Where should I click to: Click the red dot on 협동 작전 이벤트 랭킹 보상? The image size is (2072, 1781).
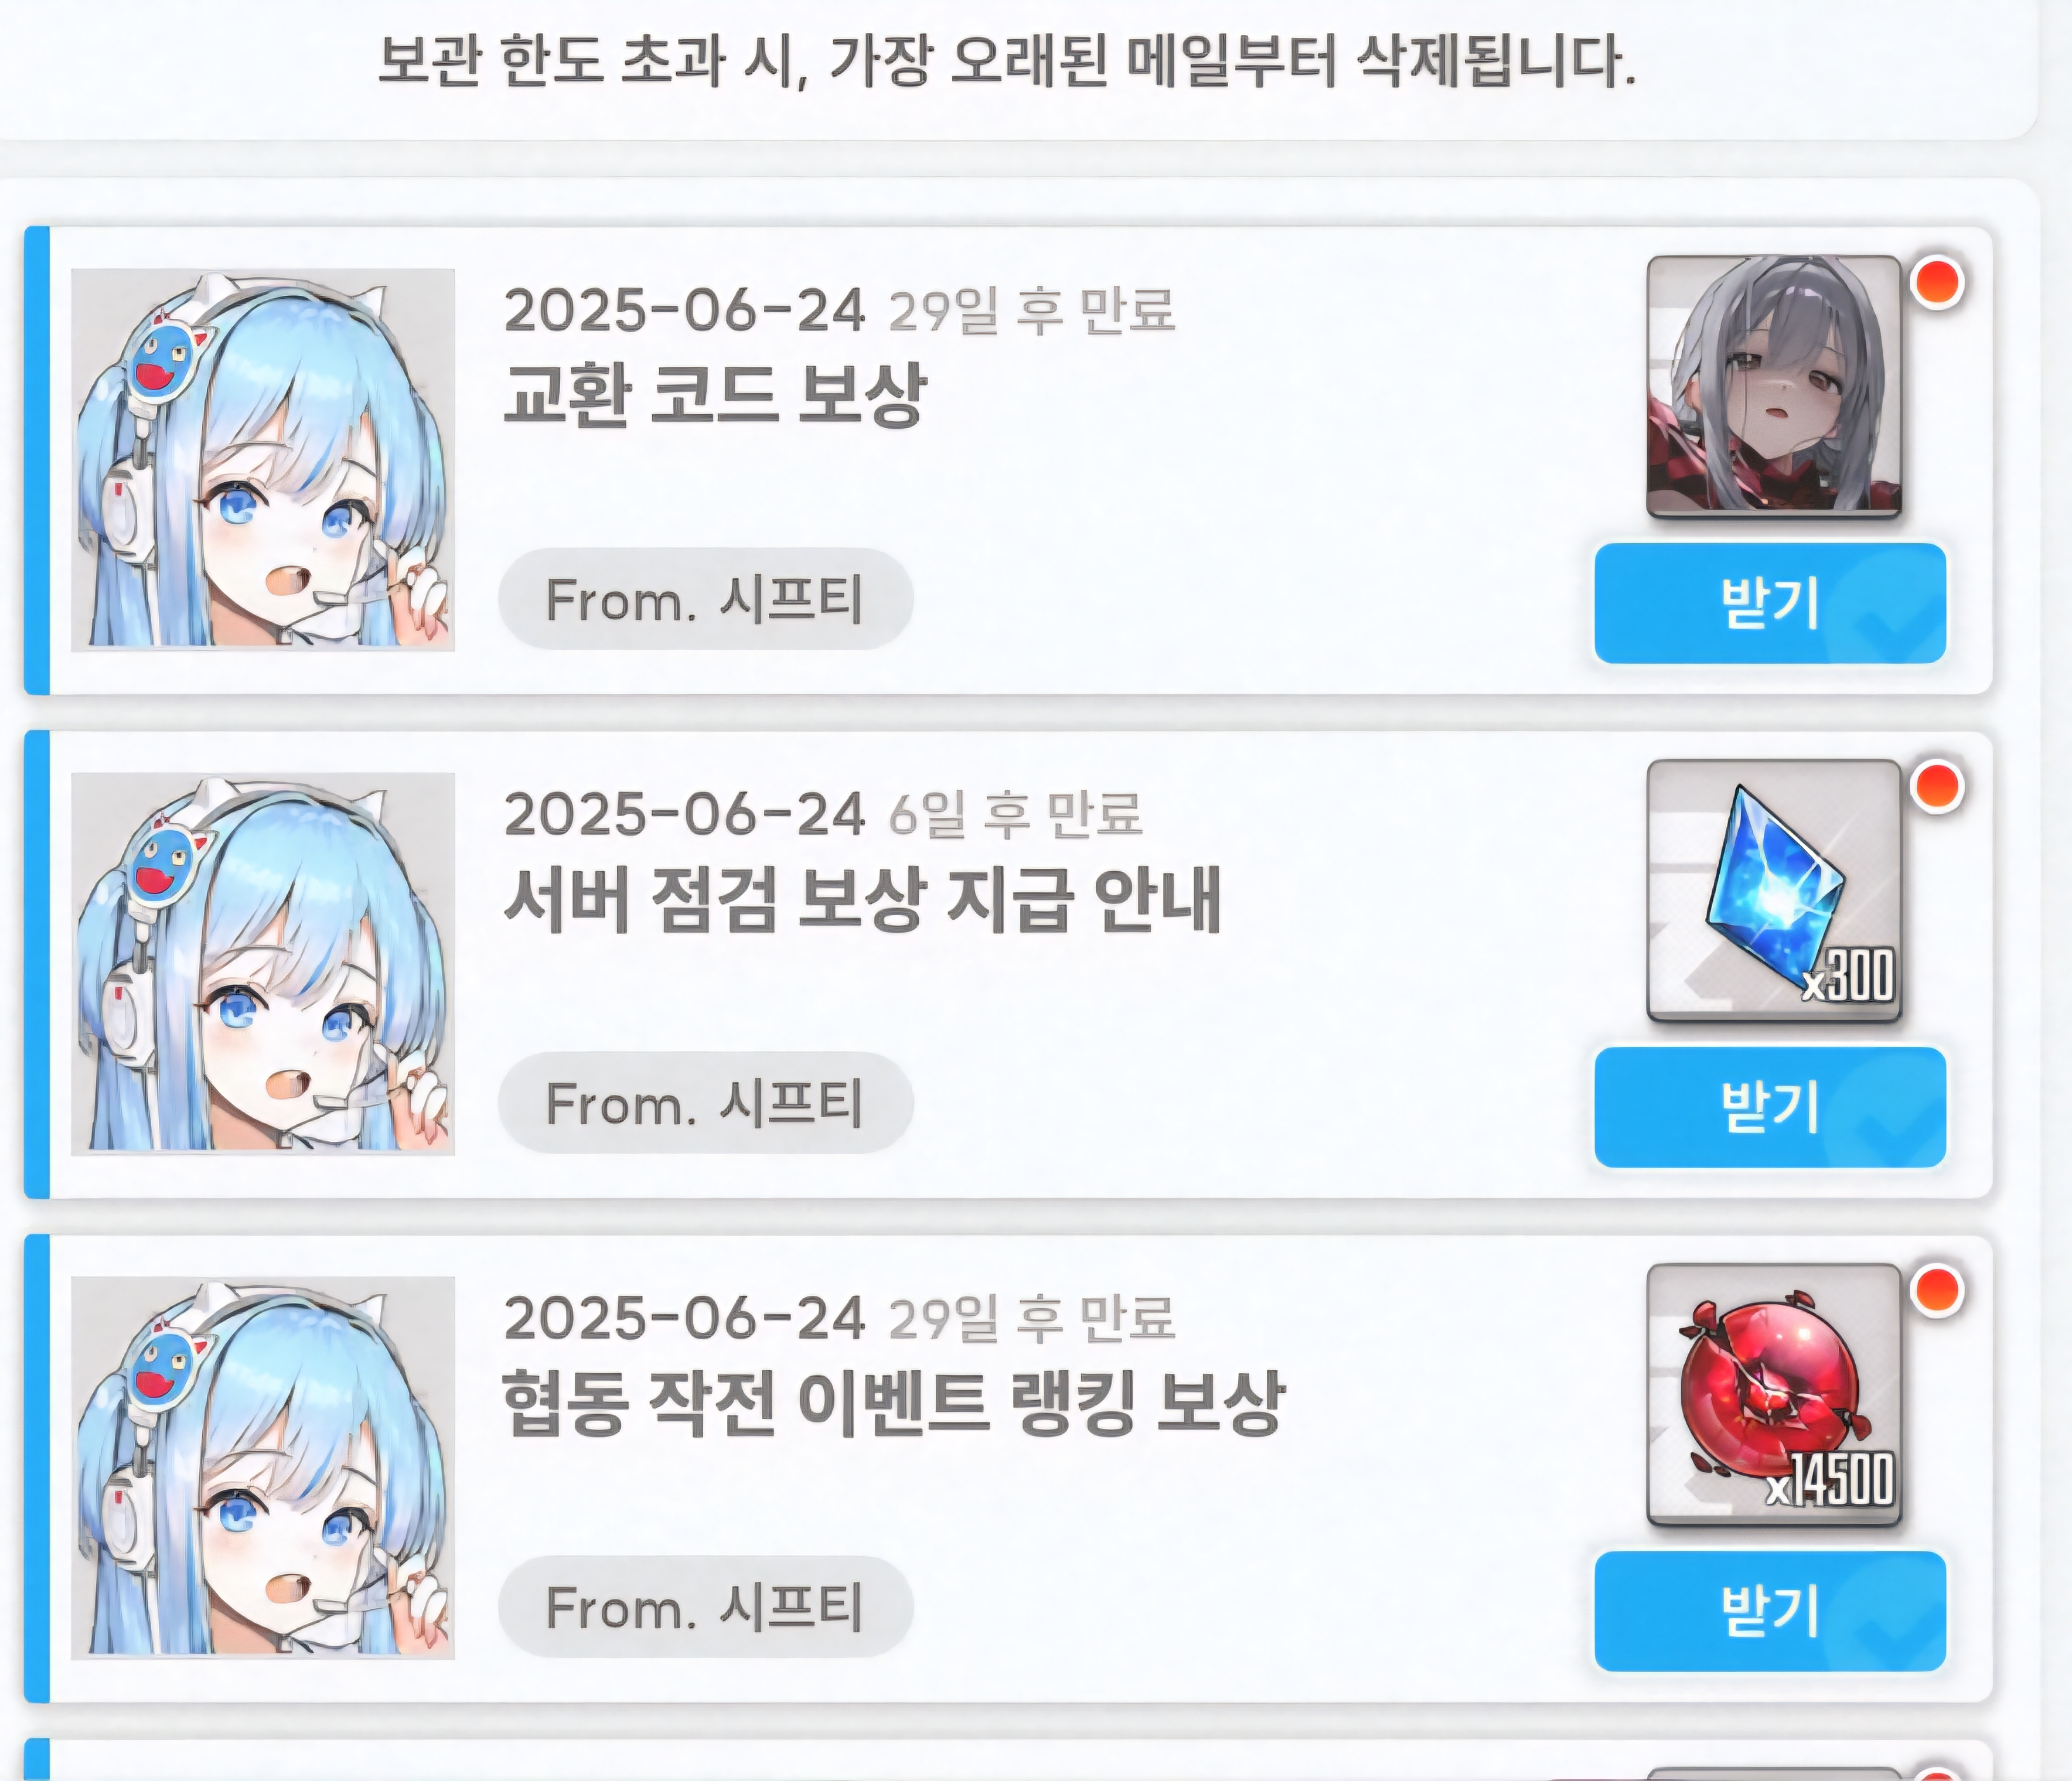tap(1937, 1290)
